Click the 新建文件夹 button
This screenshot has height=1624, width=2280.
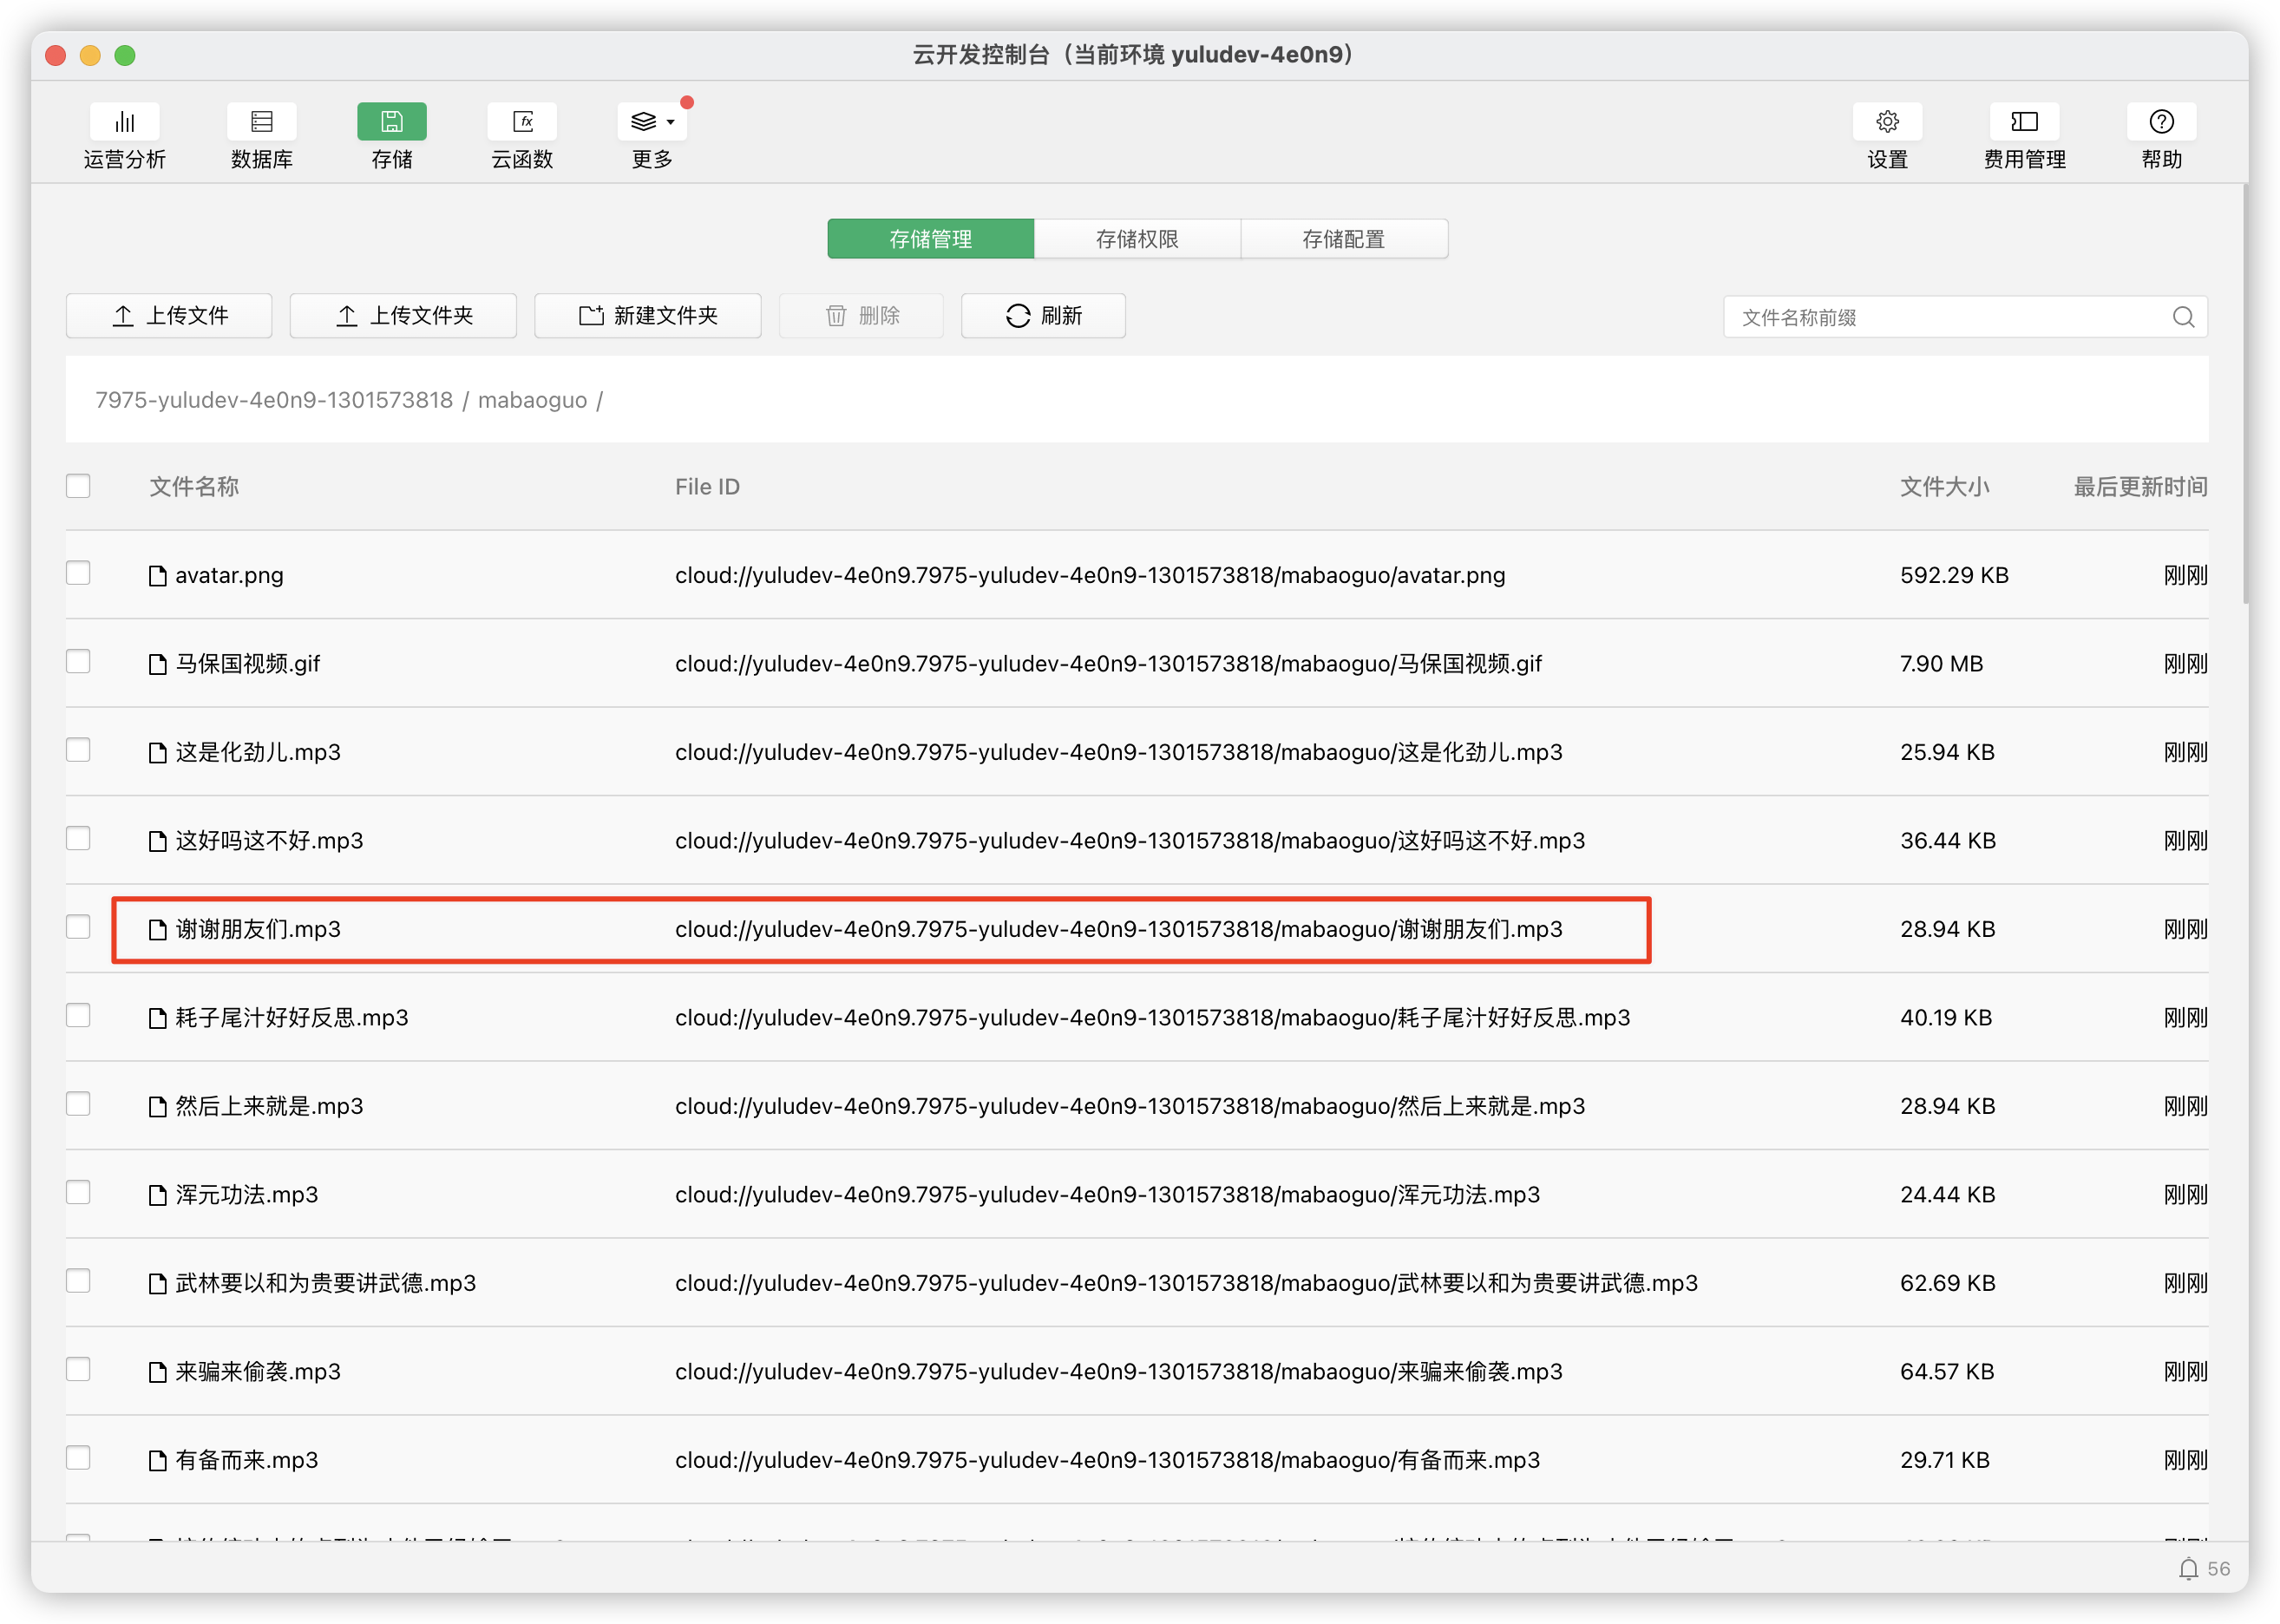click(x=647, y=316)
